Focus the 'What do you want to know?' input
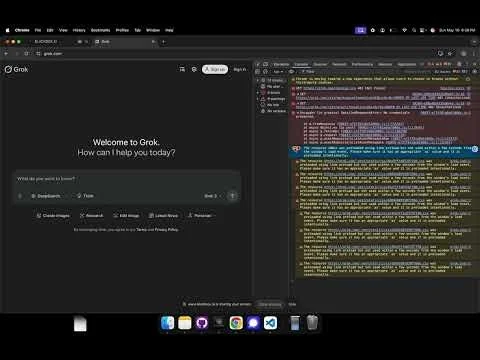The image size is (480, 360). (x=127, y=179)
